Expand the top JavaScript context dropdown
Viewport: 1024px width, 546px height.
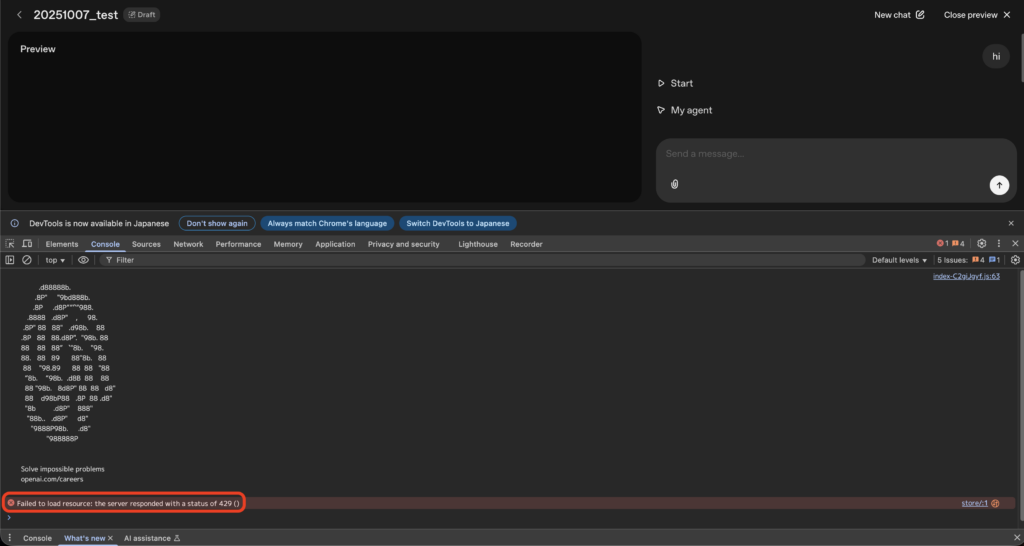[55, 260]
